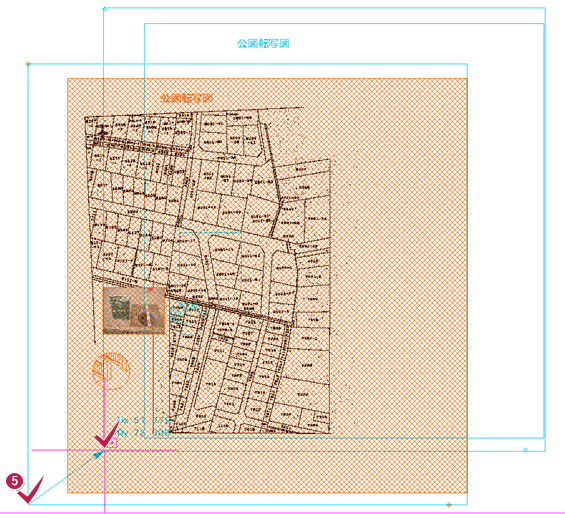This screenshot has width=565, height=514.
Task: Select the orange 公図転写図 title text
Action: coord(186,98)
